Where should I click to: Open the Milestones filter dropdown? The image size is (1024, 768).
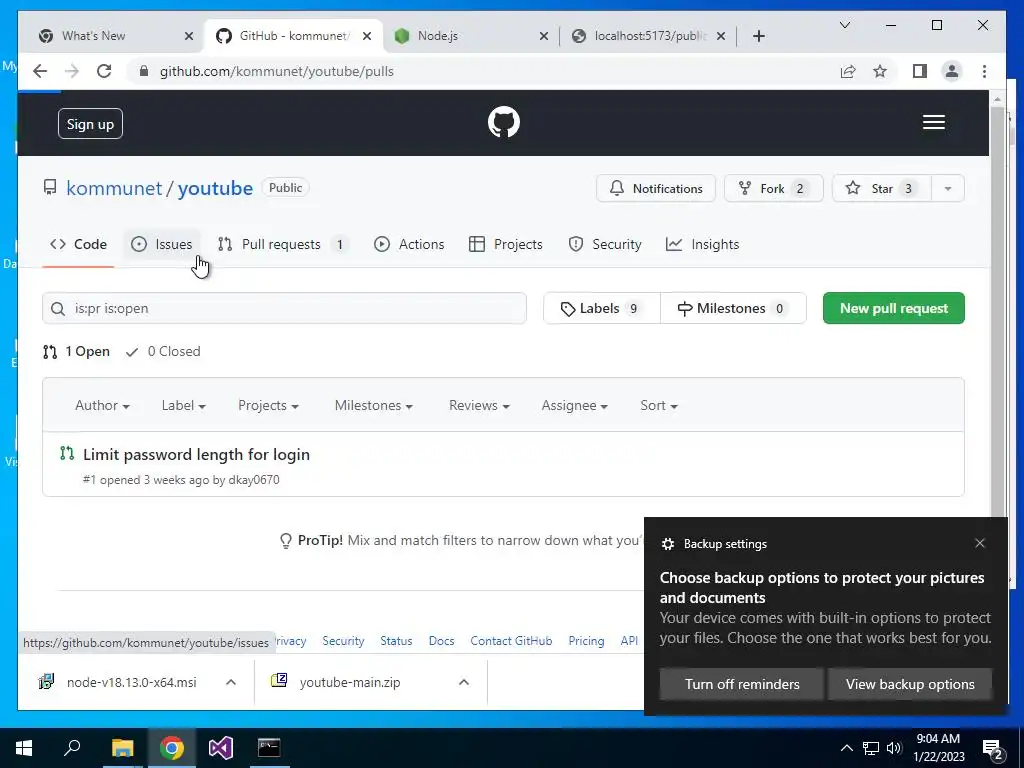(374, 406)
